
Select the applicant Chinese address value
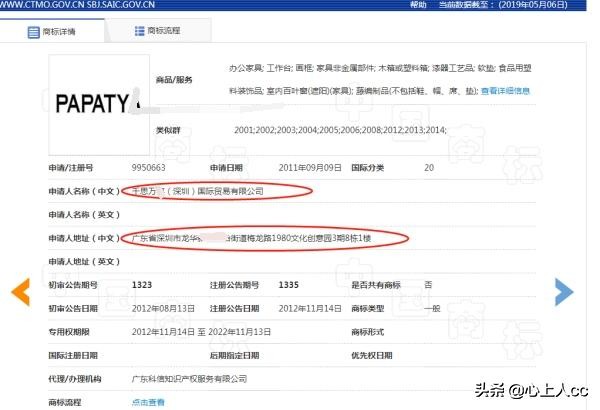tap(251, 238)
